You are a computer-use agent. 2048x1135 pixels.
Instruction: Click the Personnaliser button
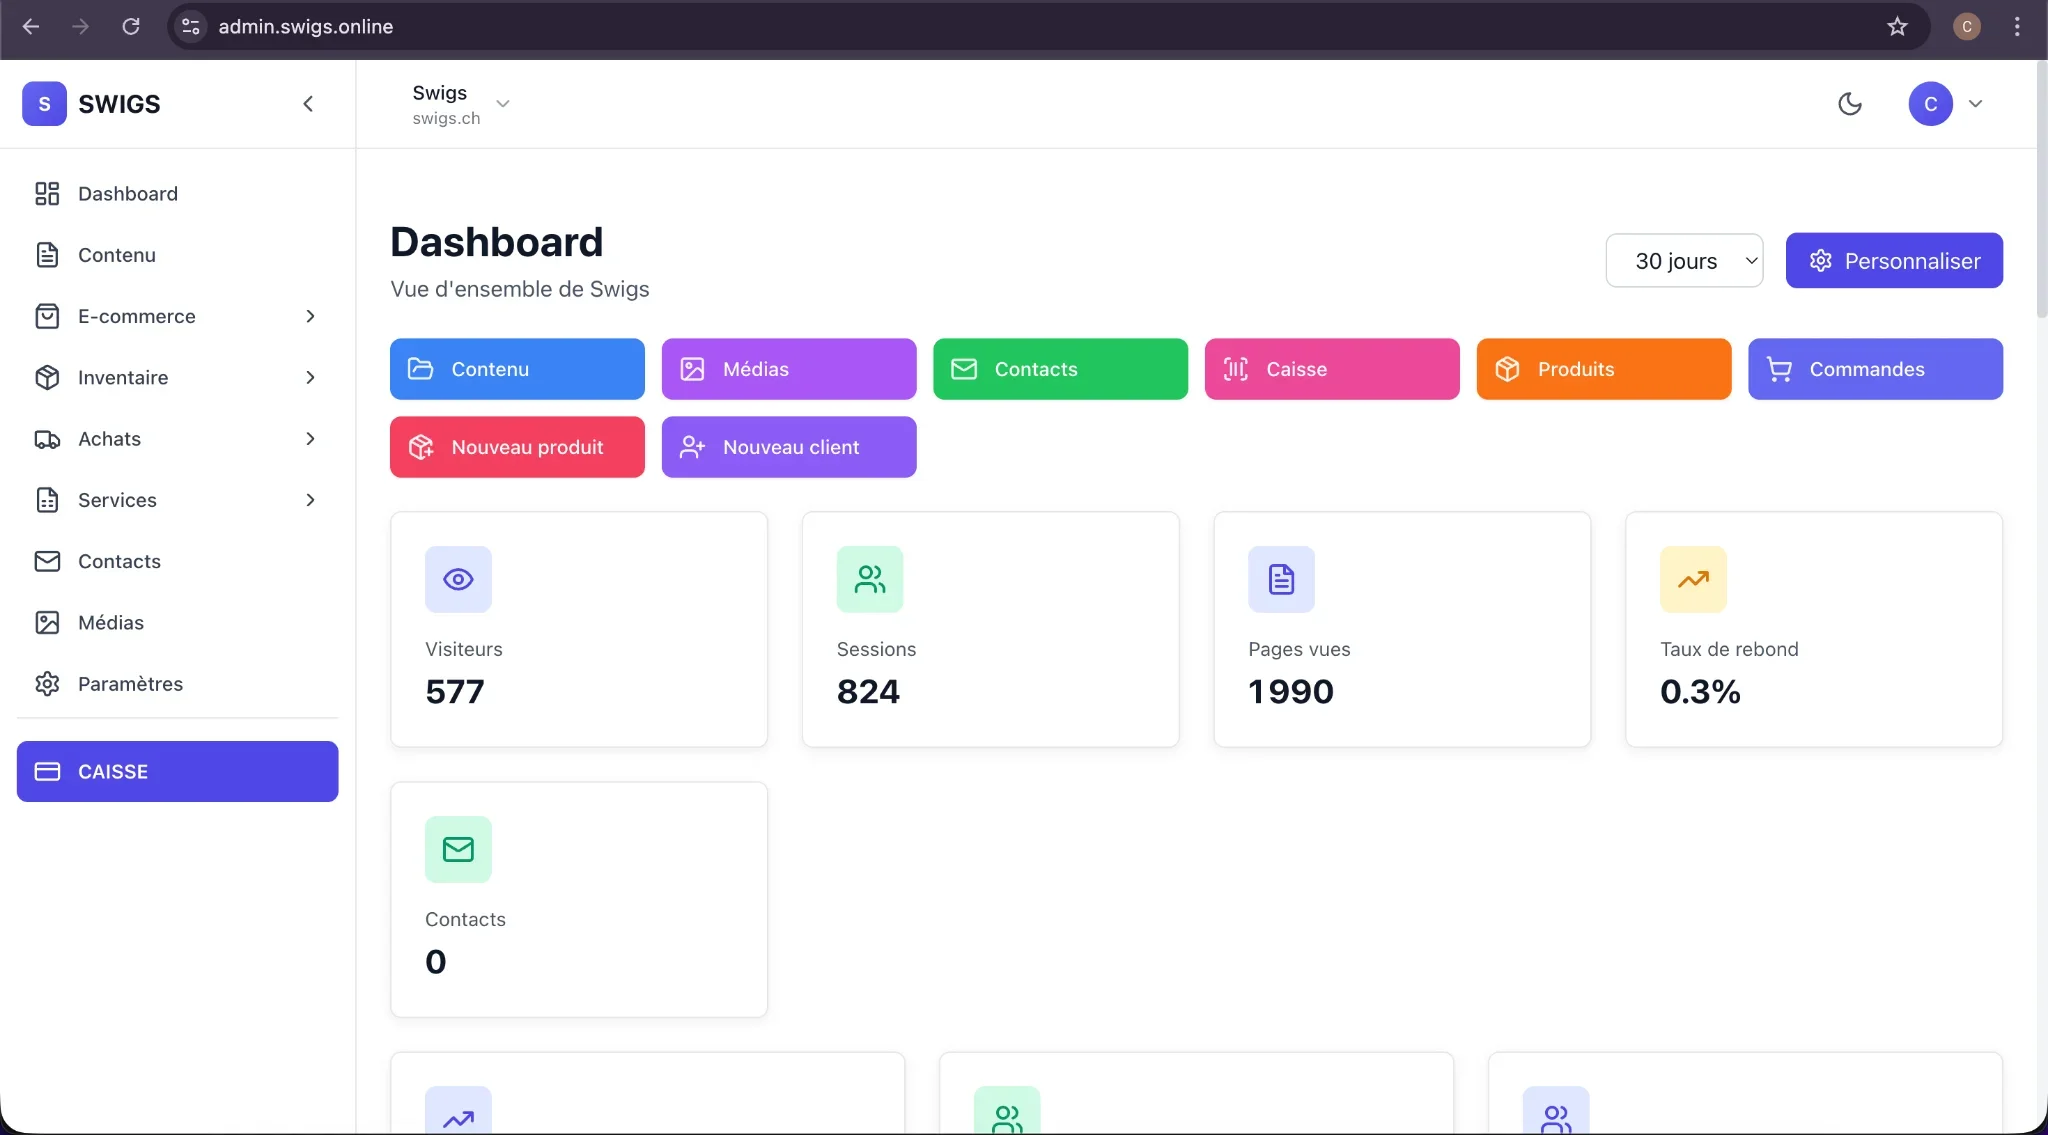(x=1894, y=261)
